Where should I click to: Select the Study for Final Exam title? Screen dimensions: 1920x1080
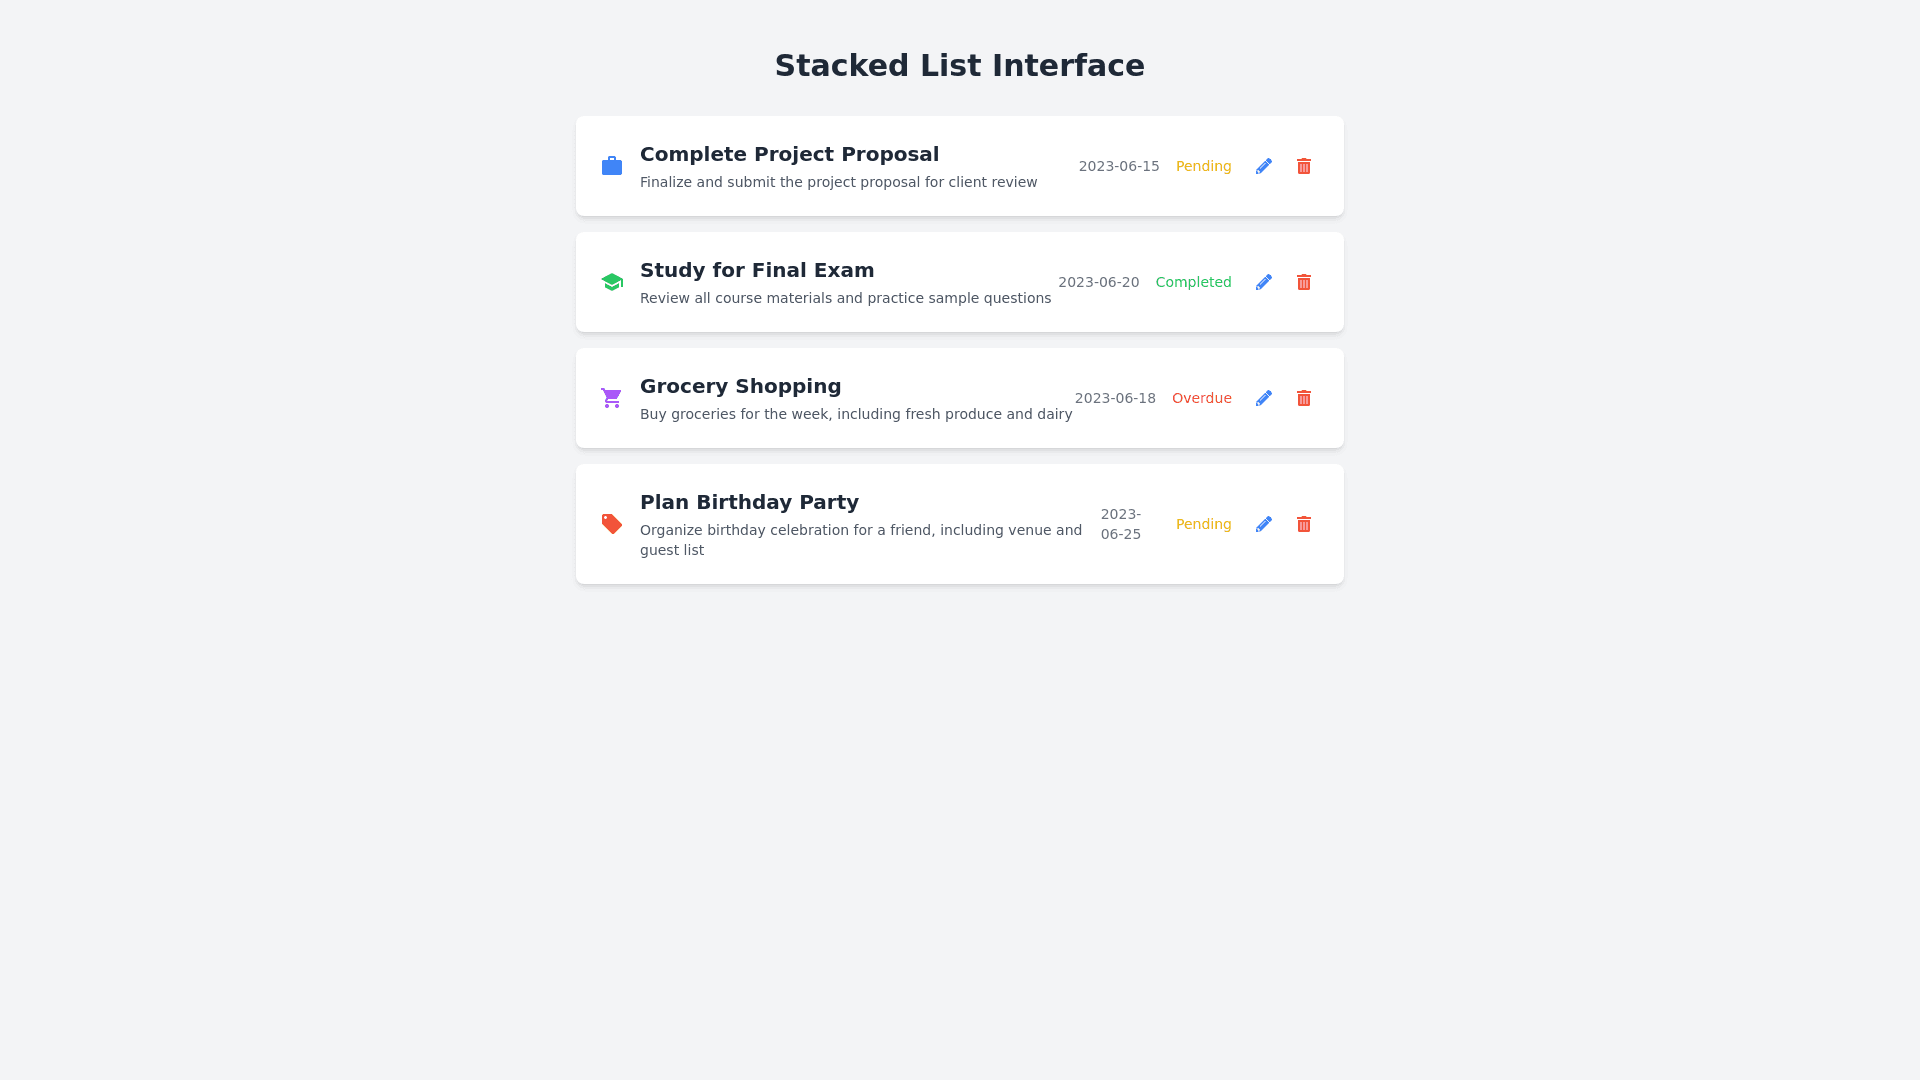tap(757, 270)
